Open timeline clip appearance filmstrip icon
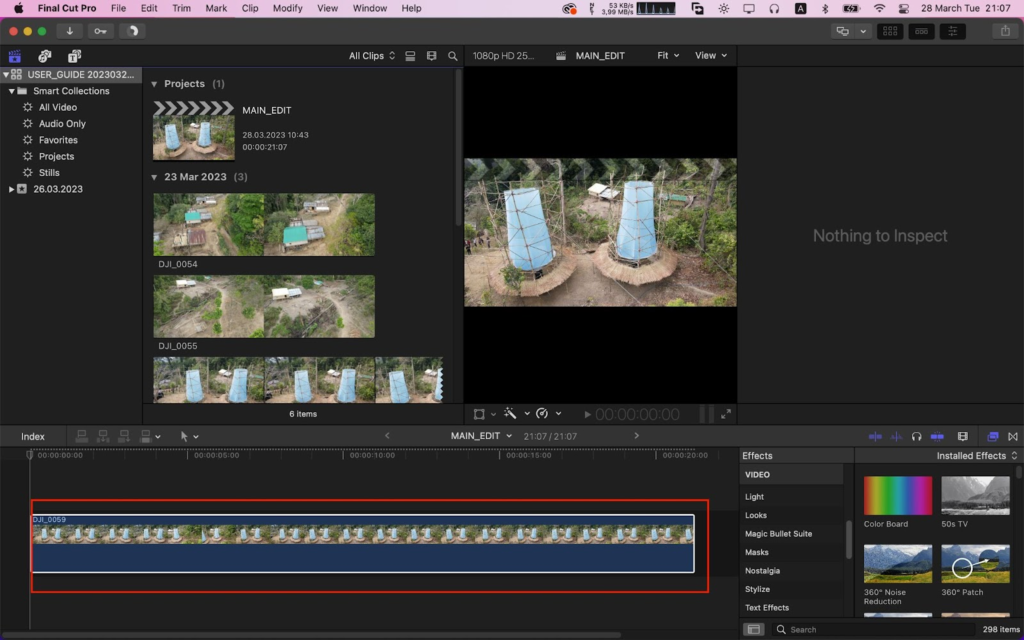This screenshot has height=640, width=1024. (x=962, y=436)
